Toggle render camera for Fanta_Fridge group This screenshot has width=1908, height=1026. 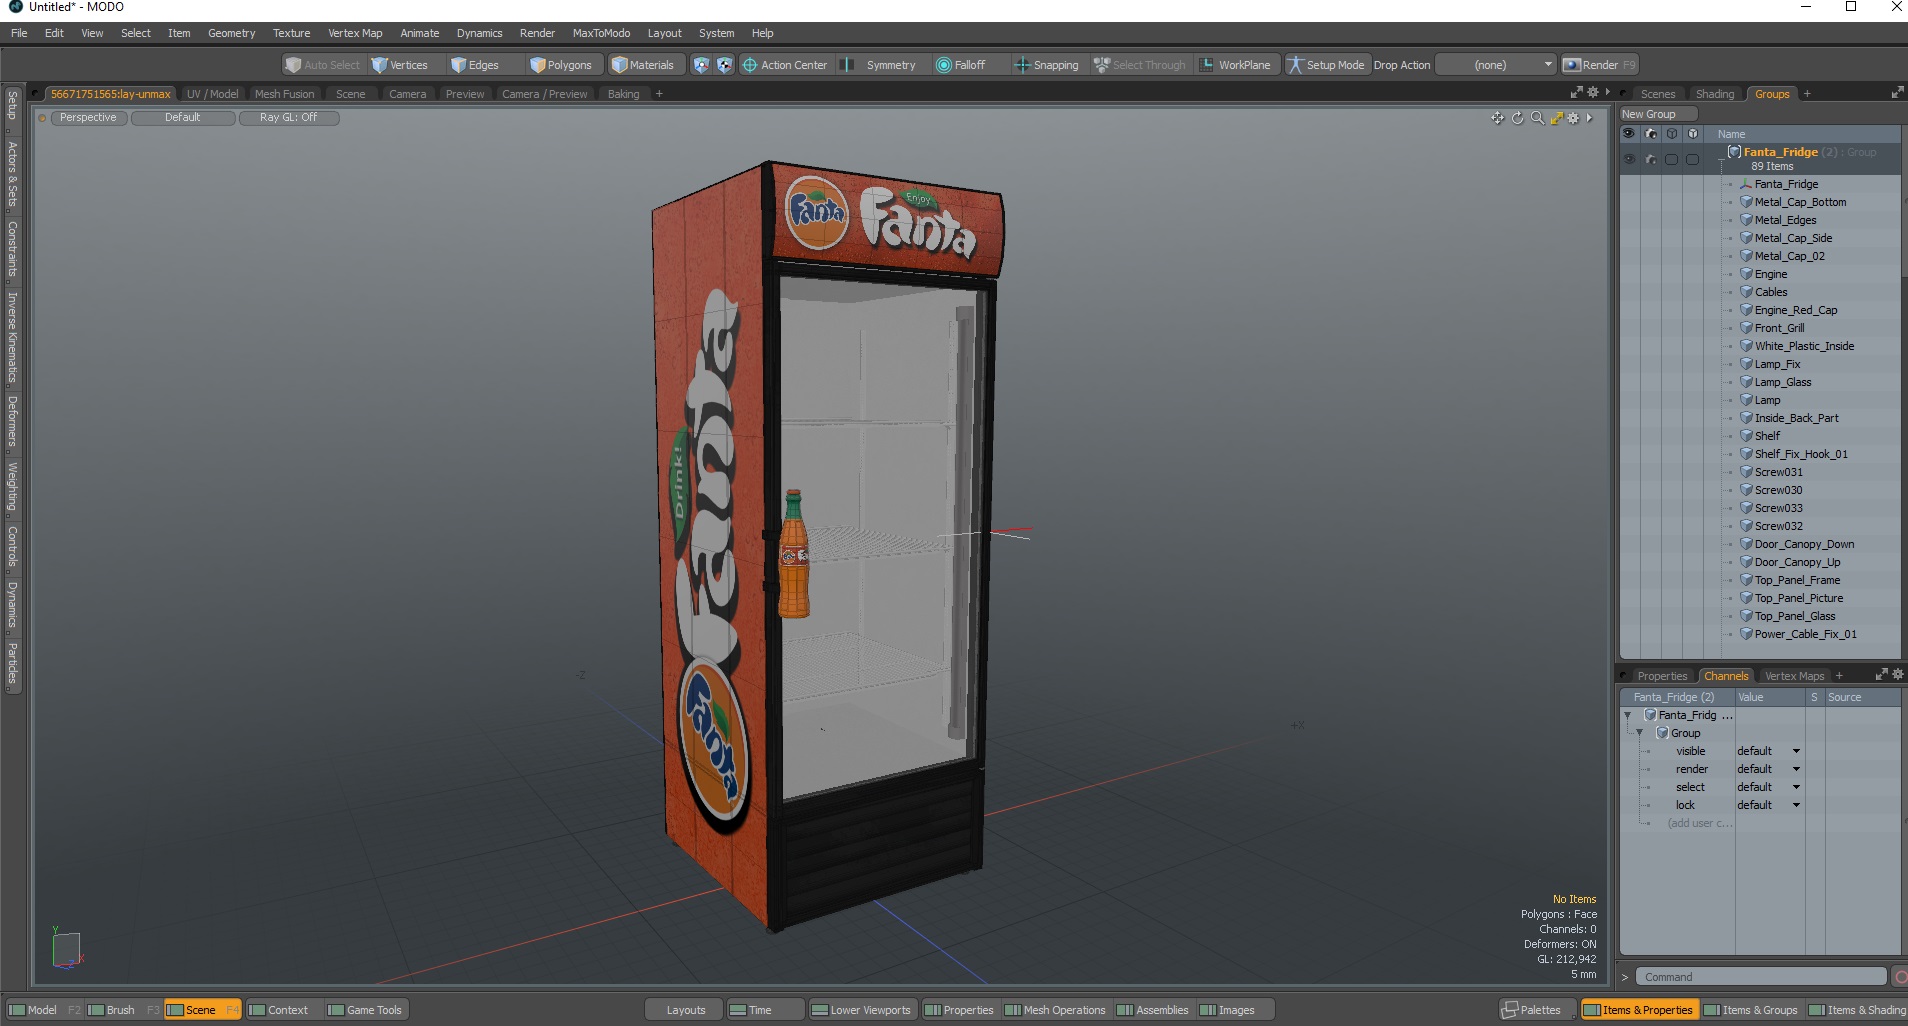click(x=1650, y=159)
